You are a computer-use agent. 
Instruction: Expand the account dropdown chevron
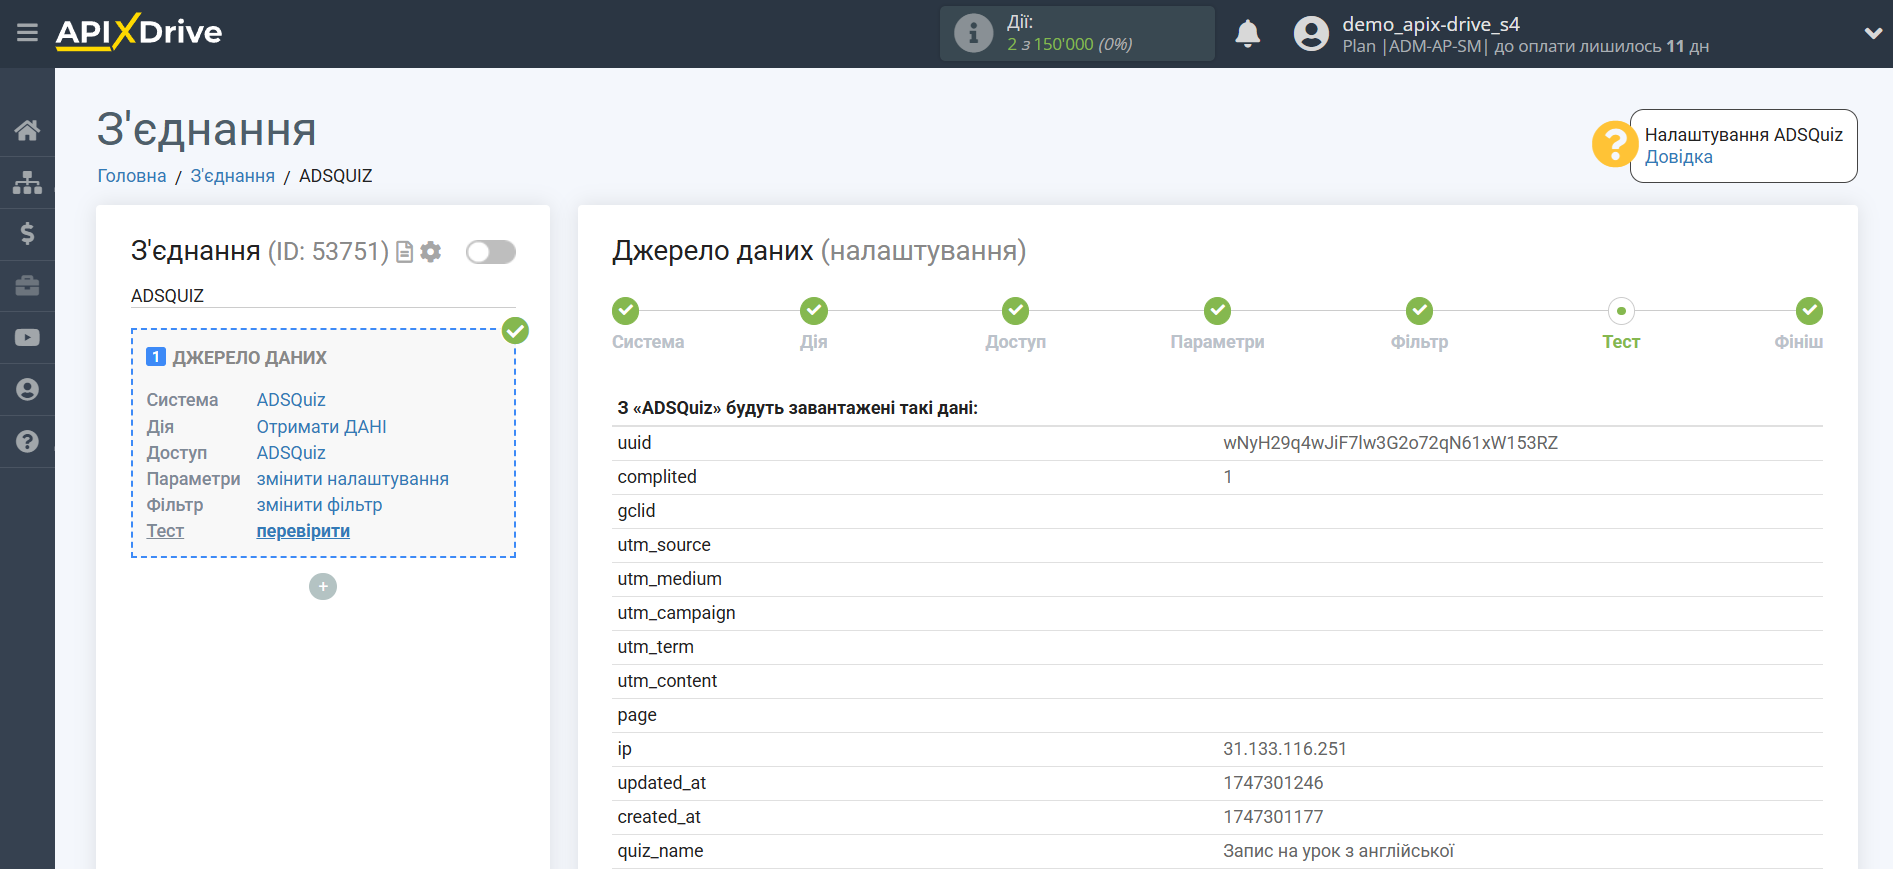pos(1873,33)
